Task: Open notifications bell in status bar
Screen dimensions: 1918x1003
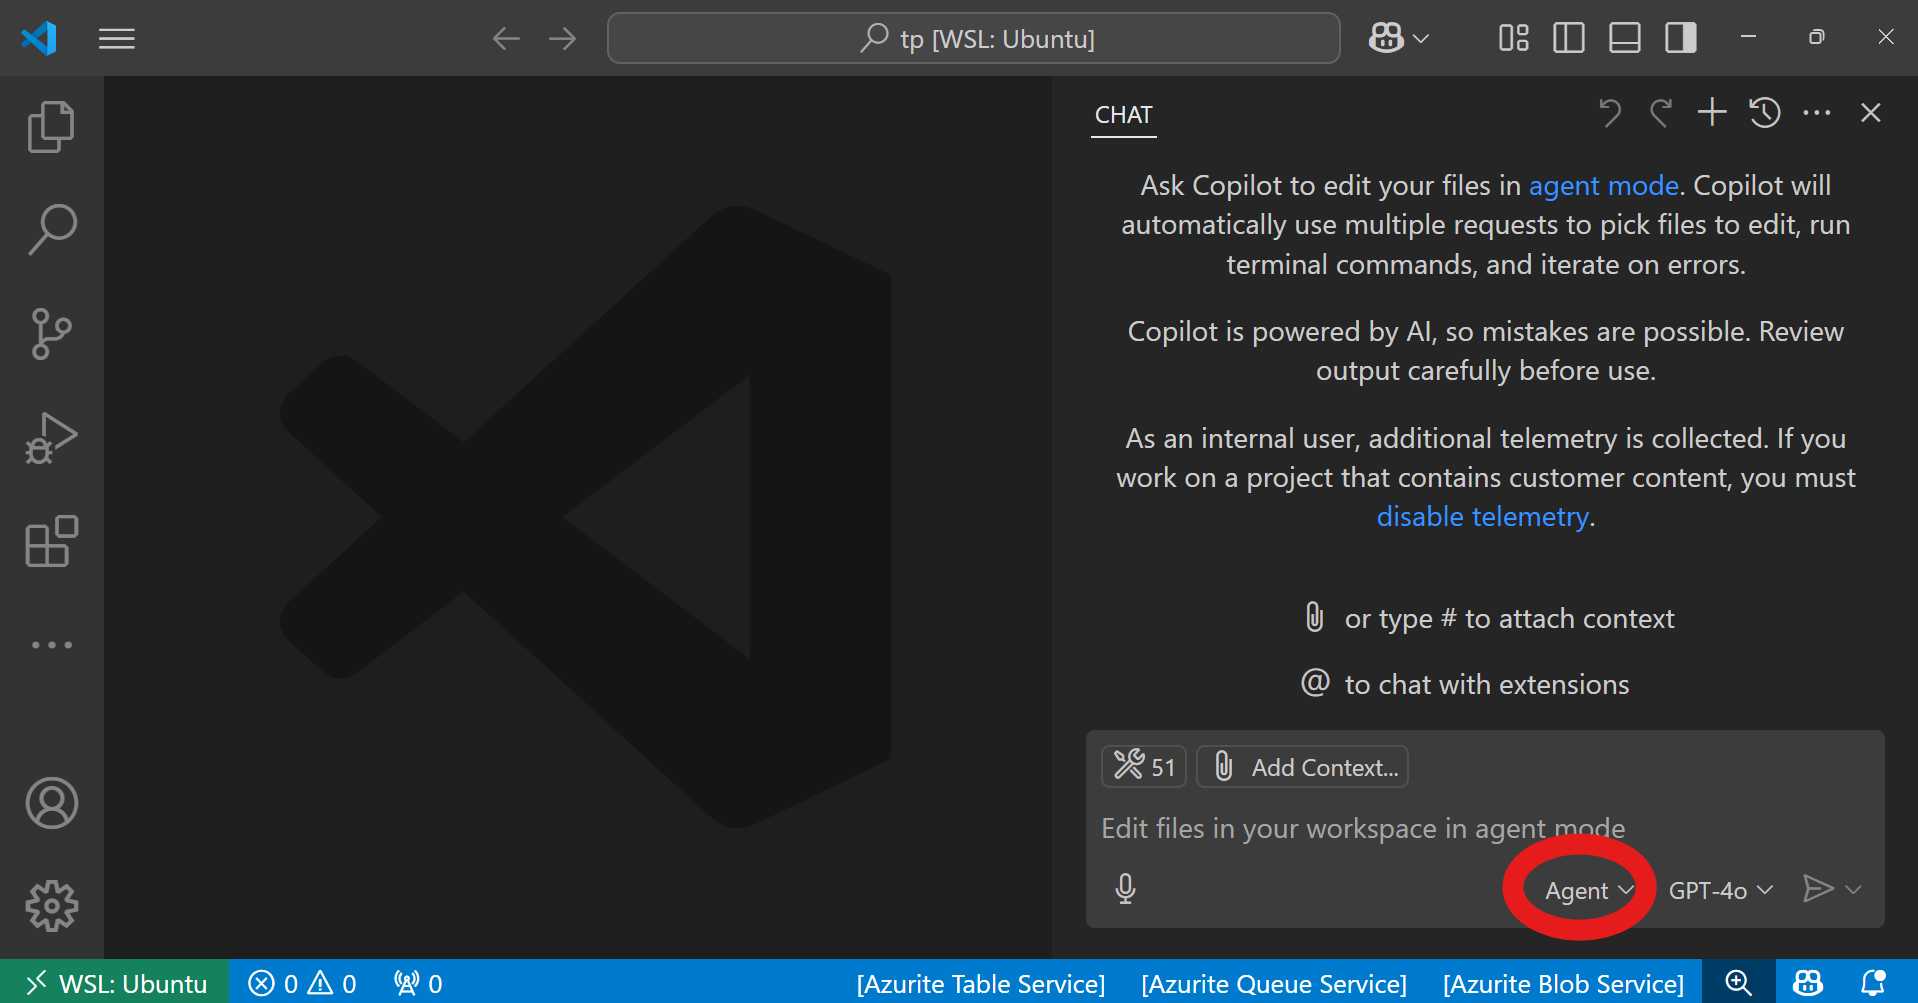Action: coord(1873,983)
